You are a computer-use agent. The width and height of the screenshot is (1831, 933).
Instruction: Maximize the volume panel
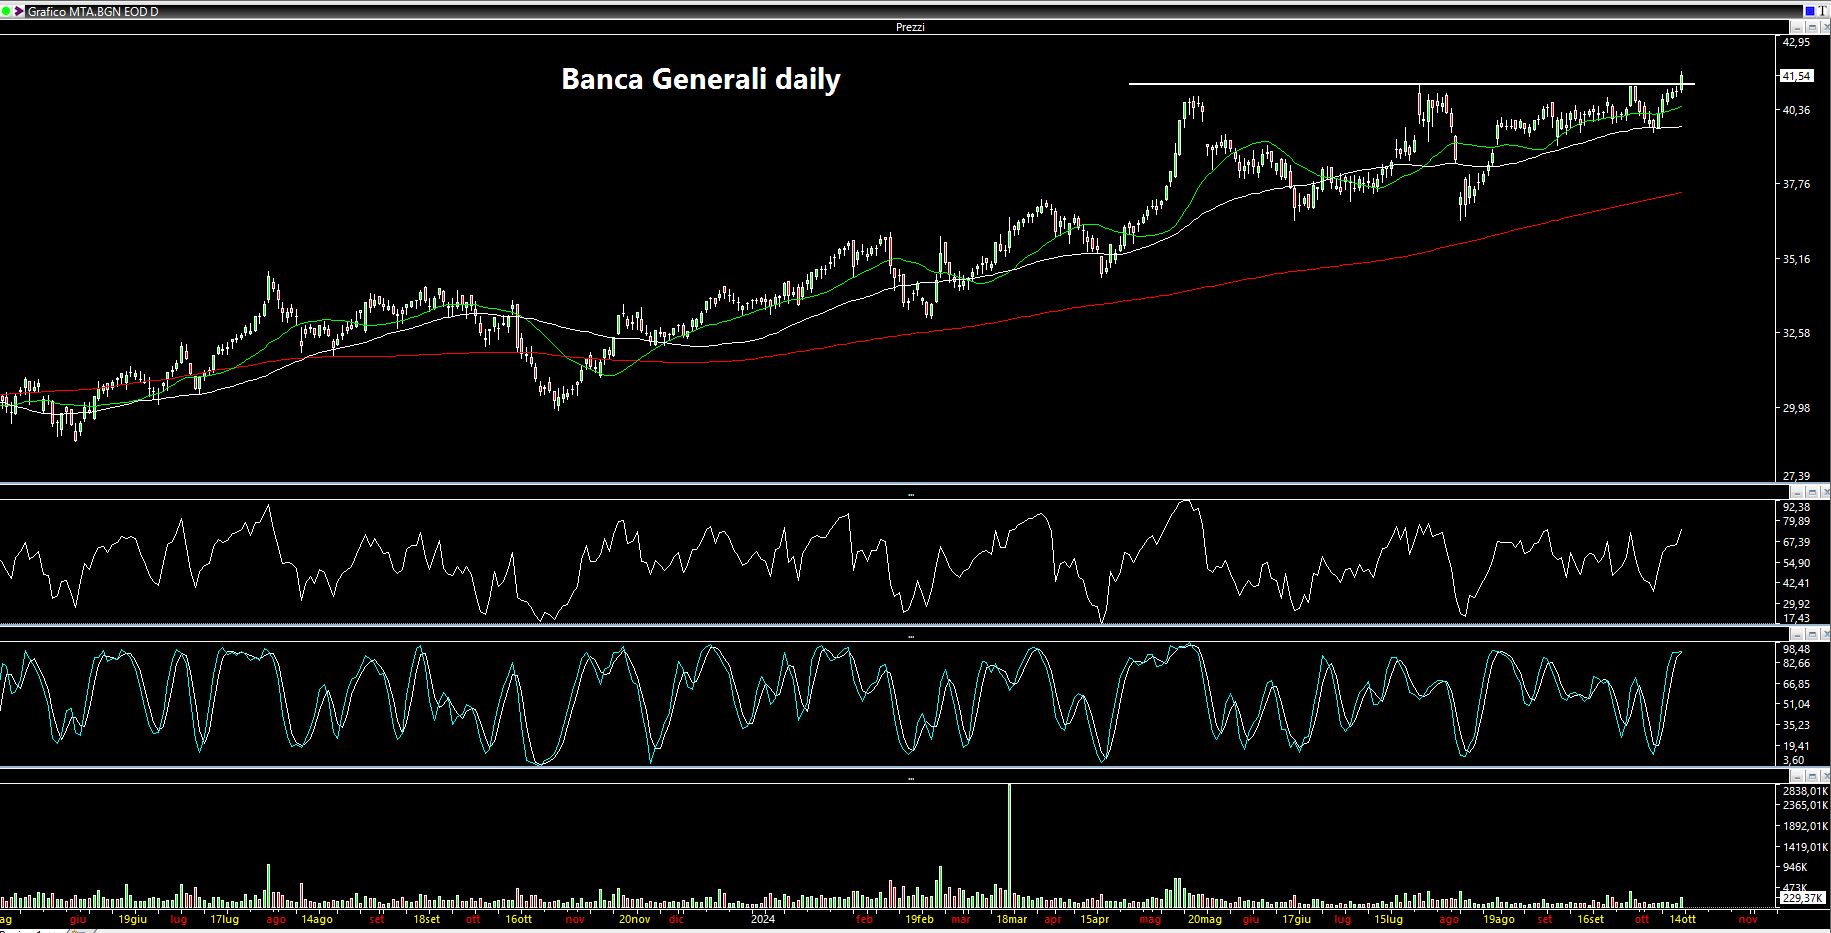(x=1812, y=775)
